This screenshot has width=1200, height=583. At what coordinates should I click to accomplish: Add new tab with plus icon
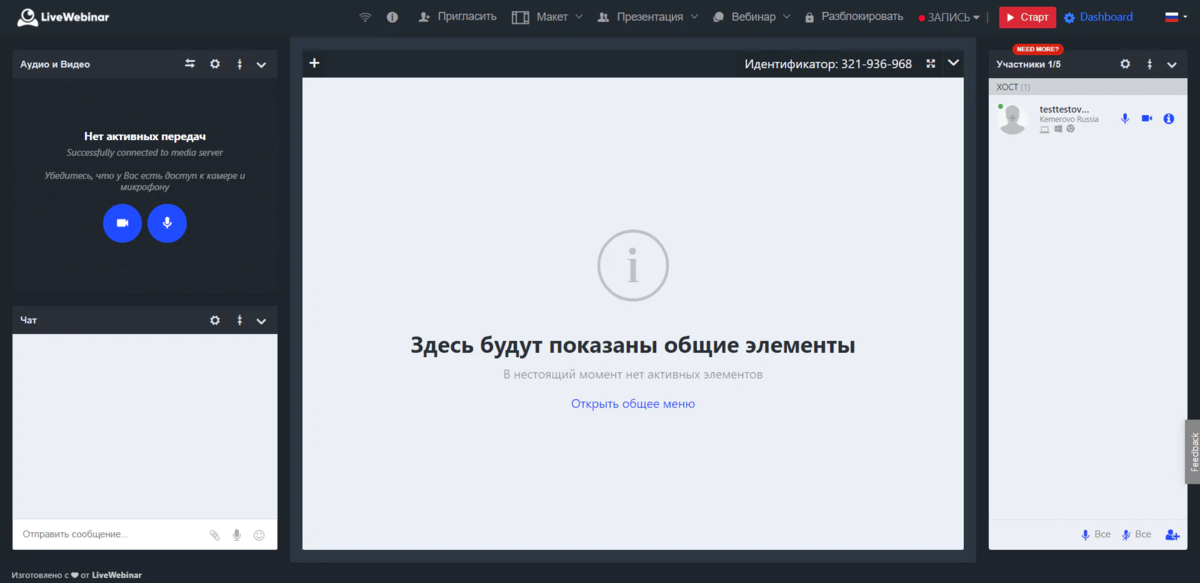point(314,63)
